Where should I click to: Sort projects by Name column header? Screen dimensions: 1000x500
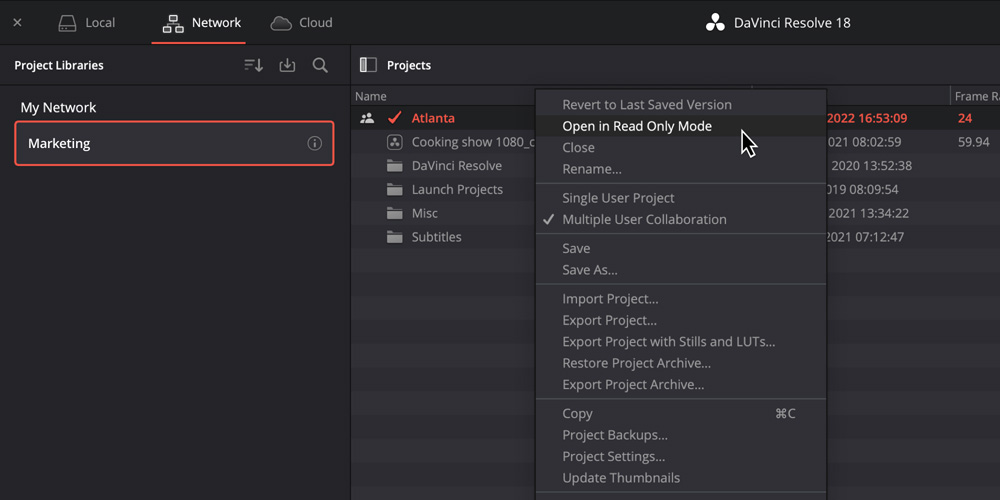[371, 96]
